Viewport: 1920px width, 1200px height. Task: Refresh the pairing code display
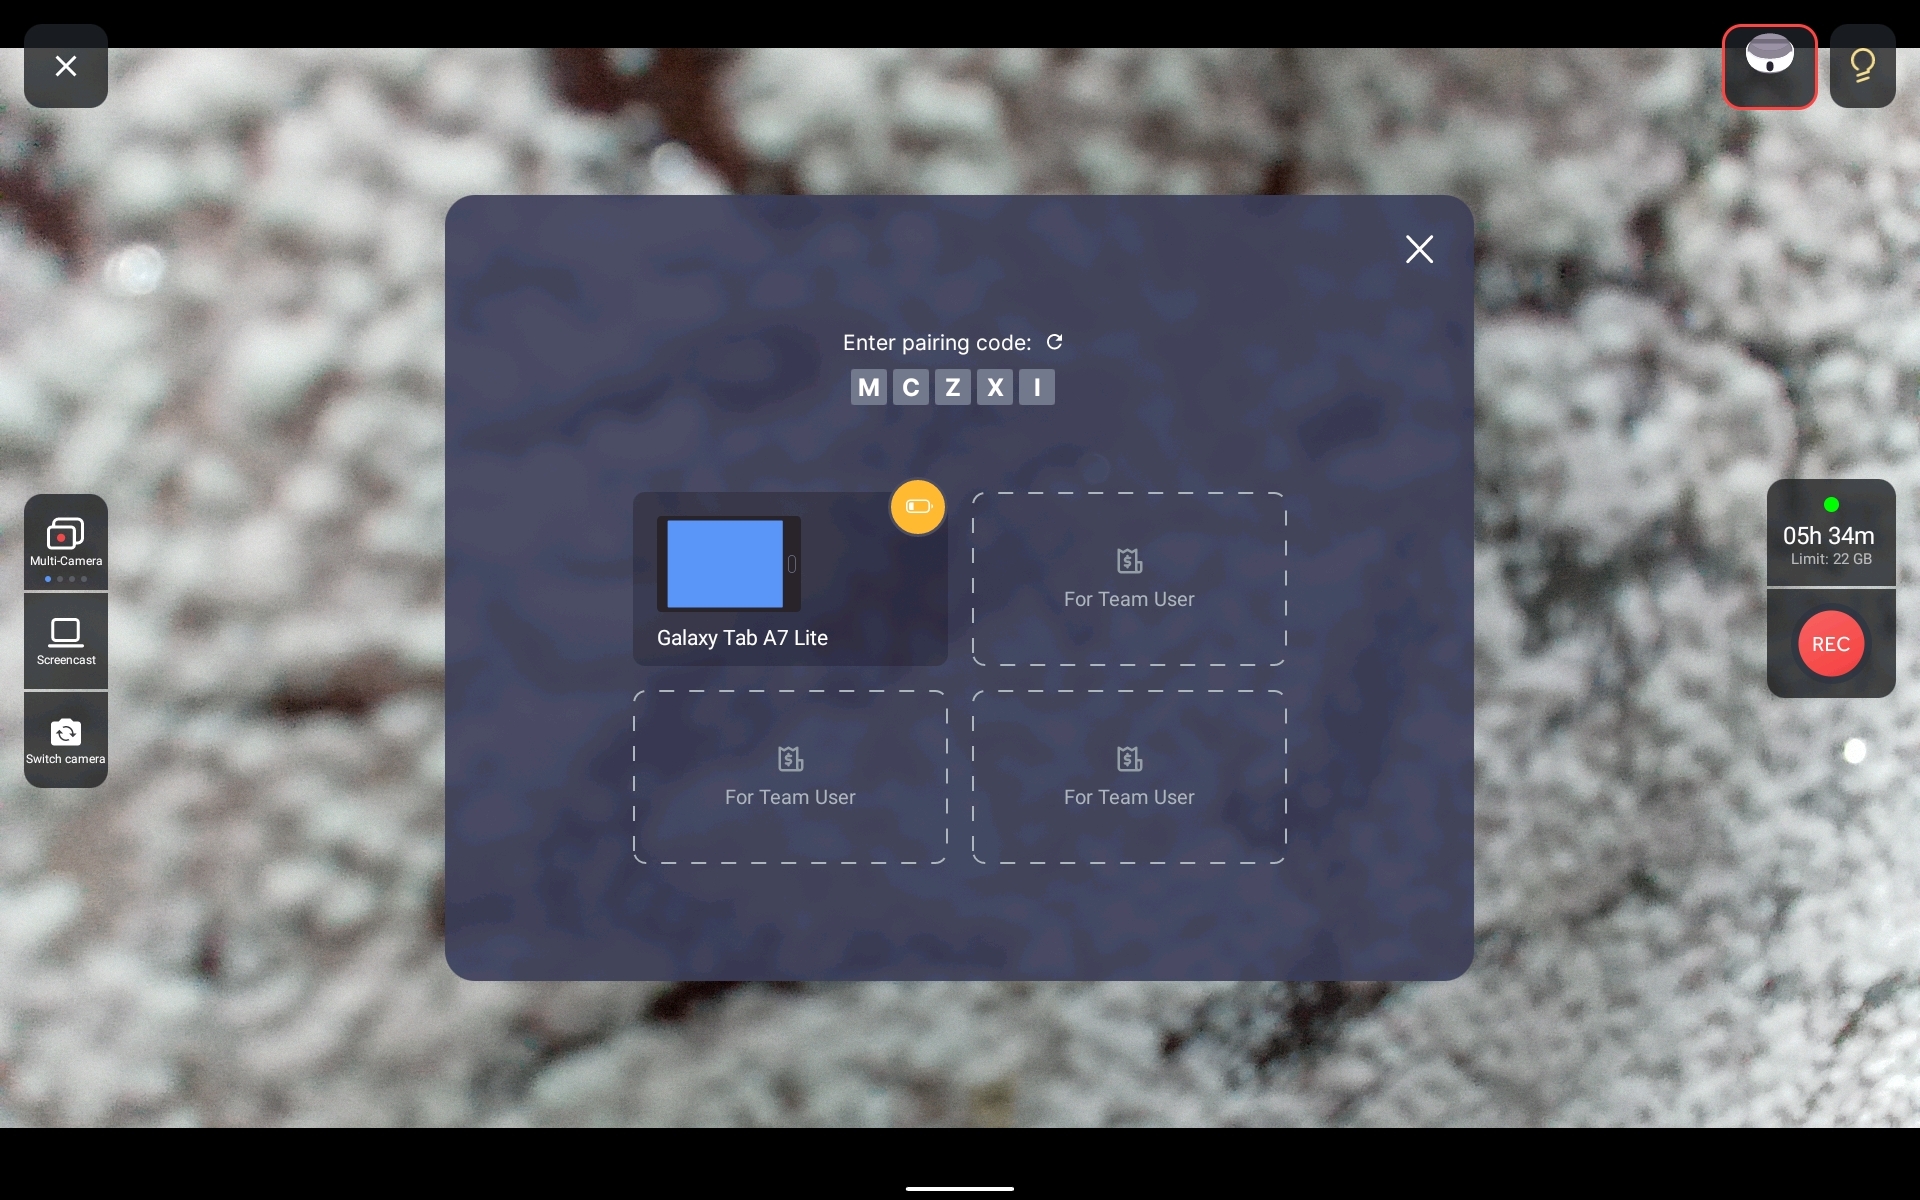pos(1055,341)
